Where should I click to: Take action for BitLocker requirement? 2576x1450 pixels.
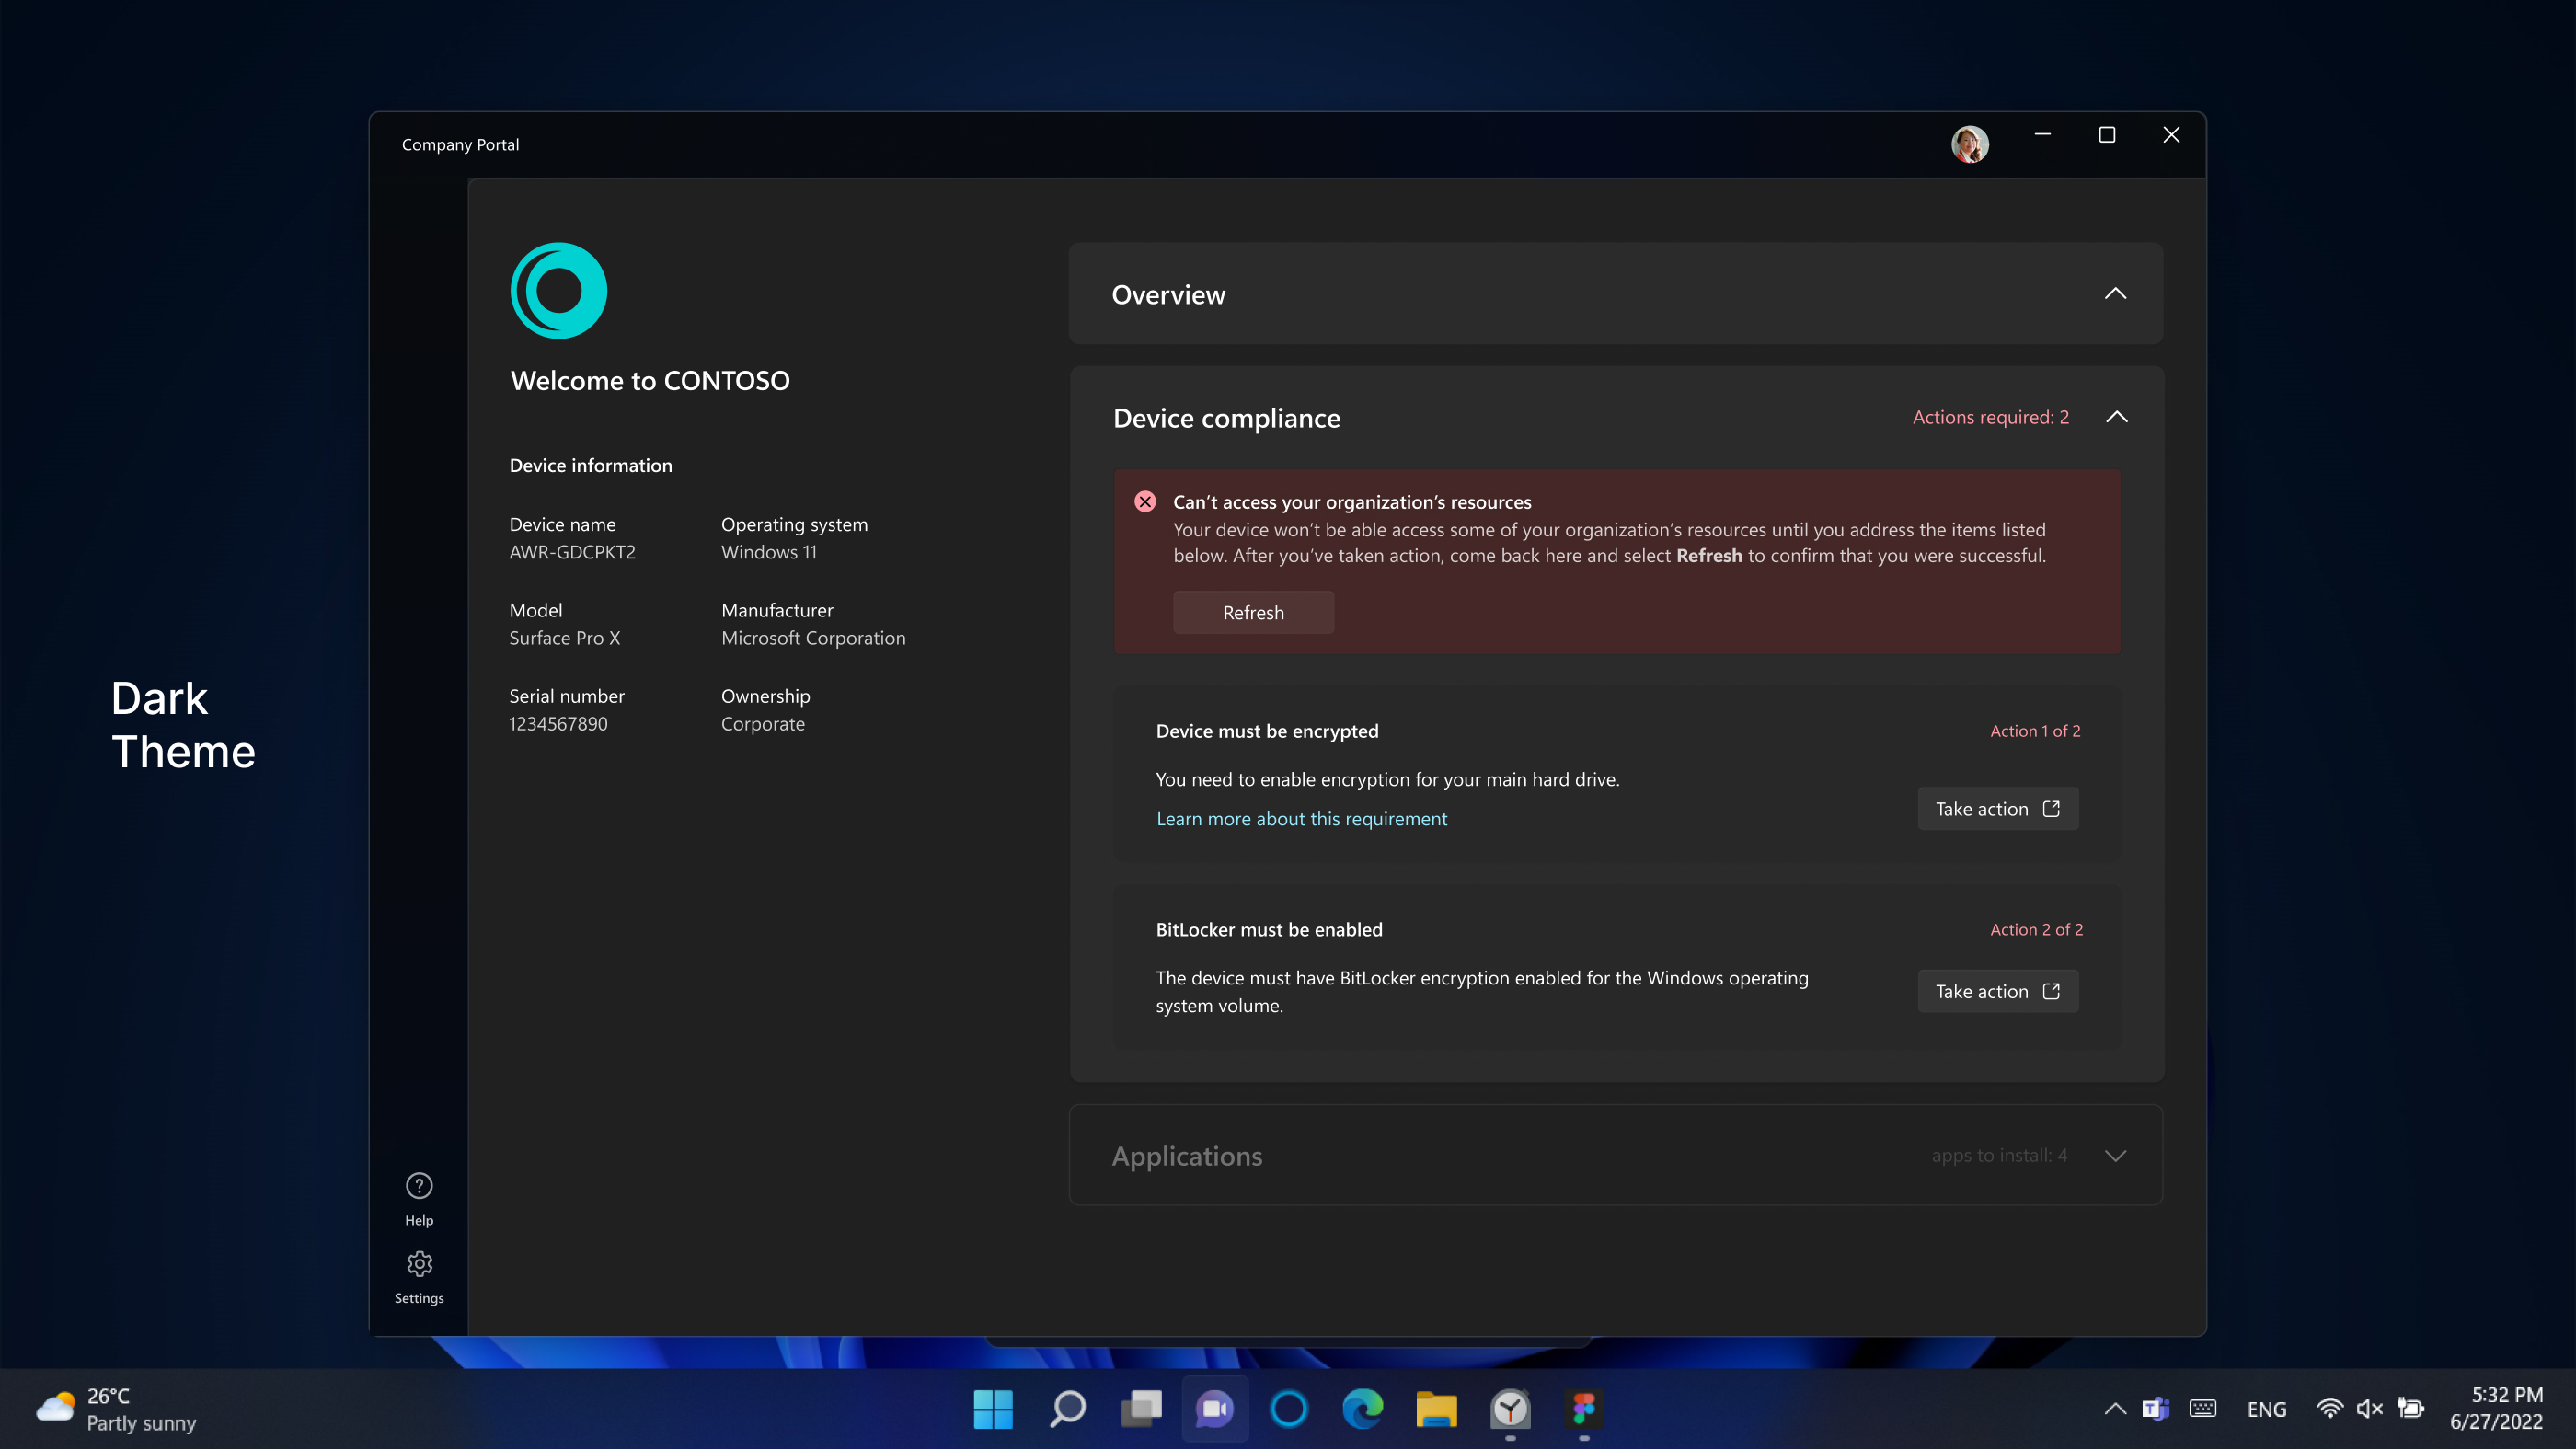tap(1997, 991)
